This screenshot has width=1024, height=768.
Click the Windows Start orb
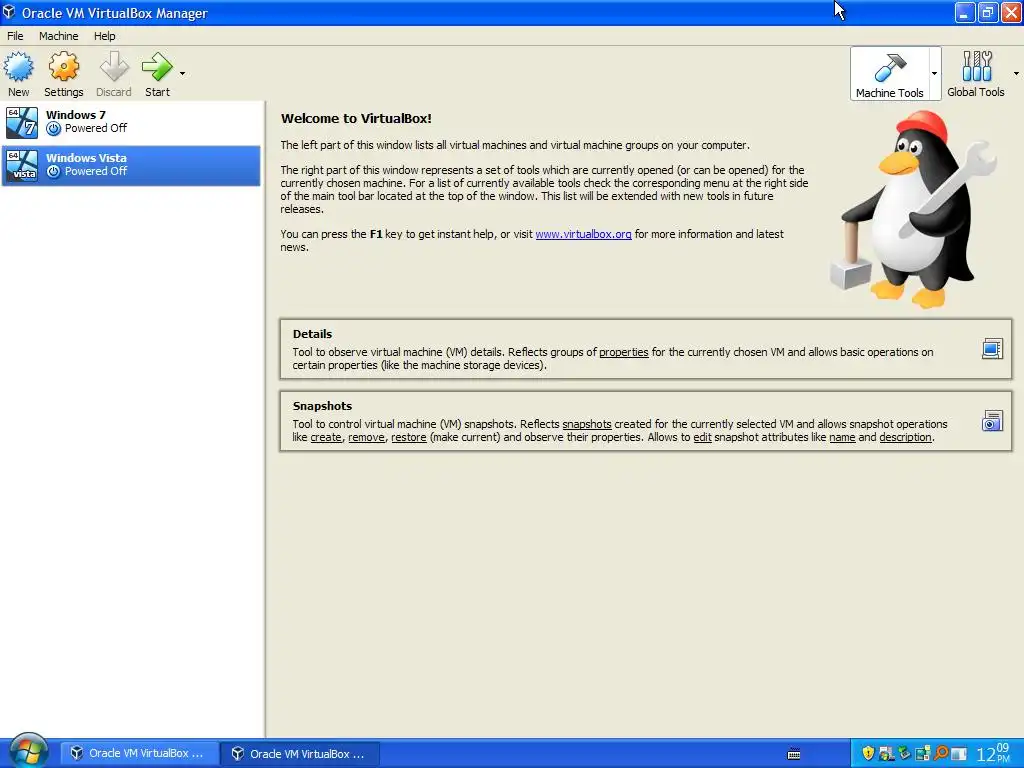pos(28,752)
